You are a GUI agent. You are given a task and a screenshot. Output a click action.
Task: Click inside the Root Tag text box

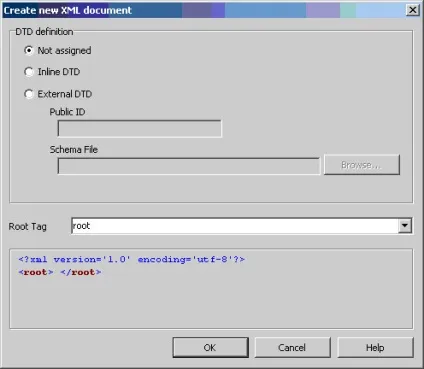[x=235, y=226]
